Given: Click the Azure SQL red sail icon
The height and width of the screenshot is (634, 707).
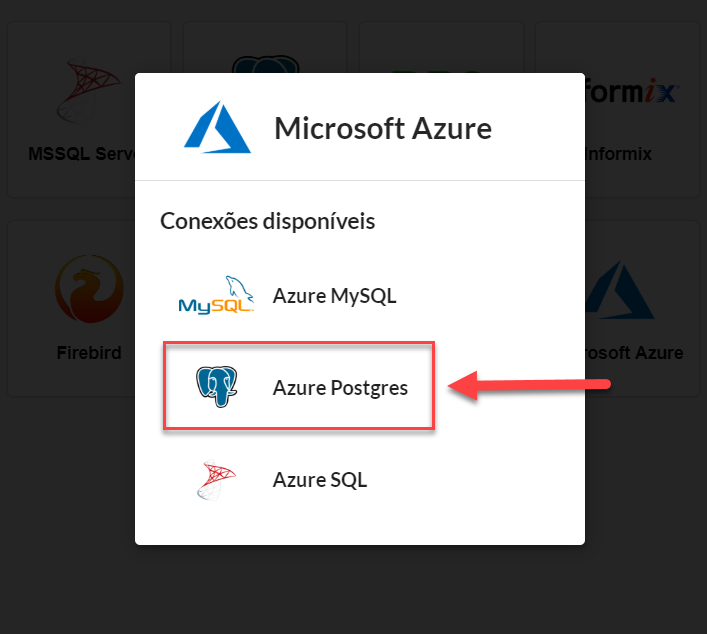Looking at the screenshot, I should [216, 479].
